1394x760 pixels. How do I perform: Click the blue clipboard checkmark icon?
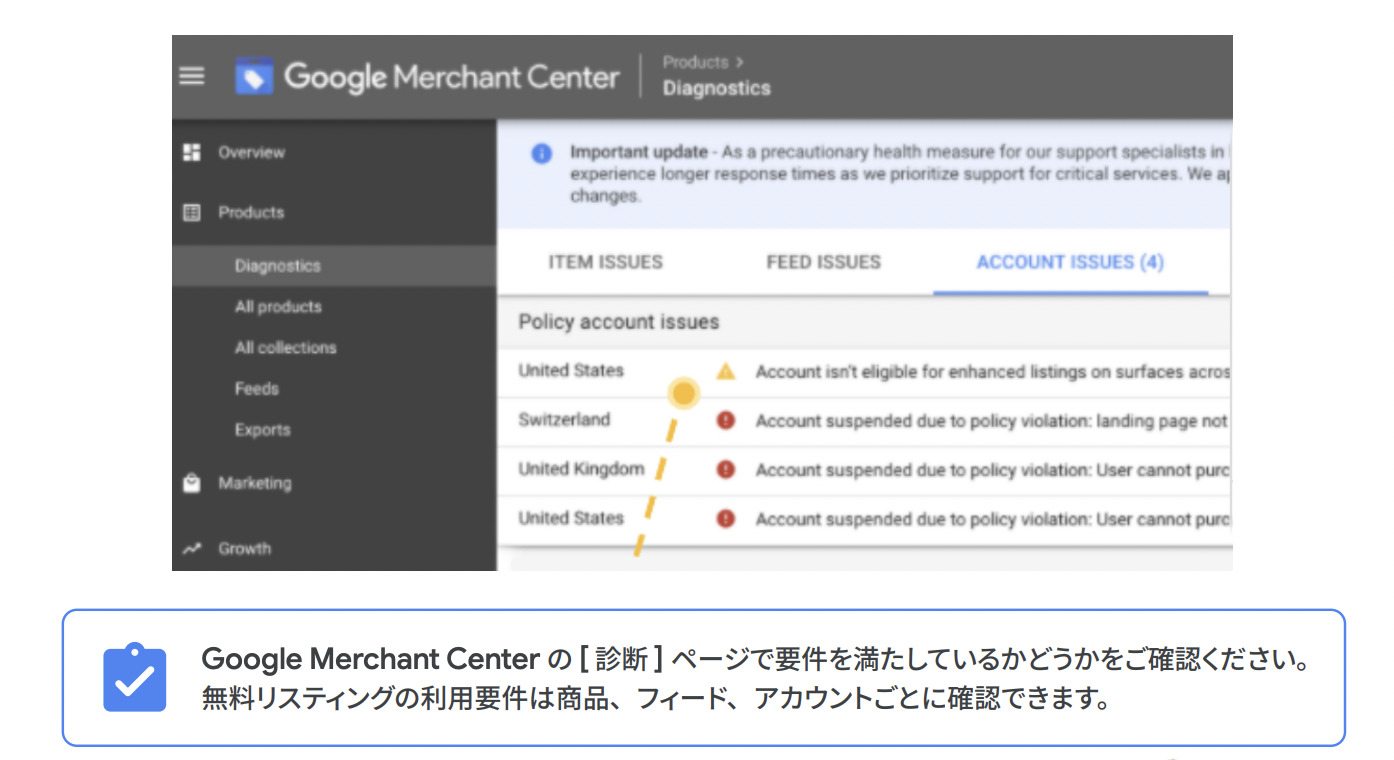pos(135,677)
